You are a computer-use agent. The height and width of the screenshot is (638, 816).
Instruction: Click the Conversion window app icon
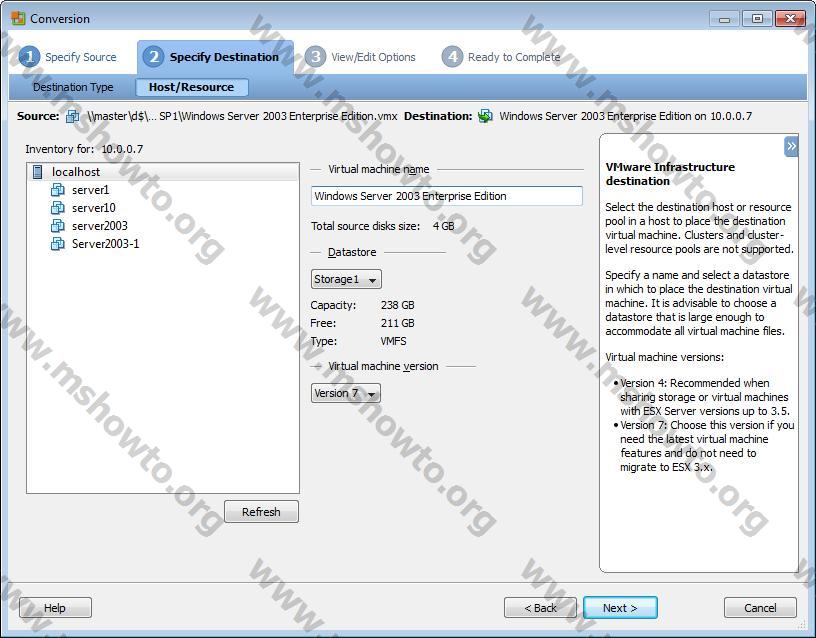click(18, 19)
